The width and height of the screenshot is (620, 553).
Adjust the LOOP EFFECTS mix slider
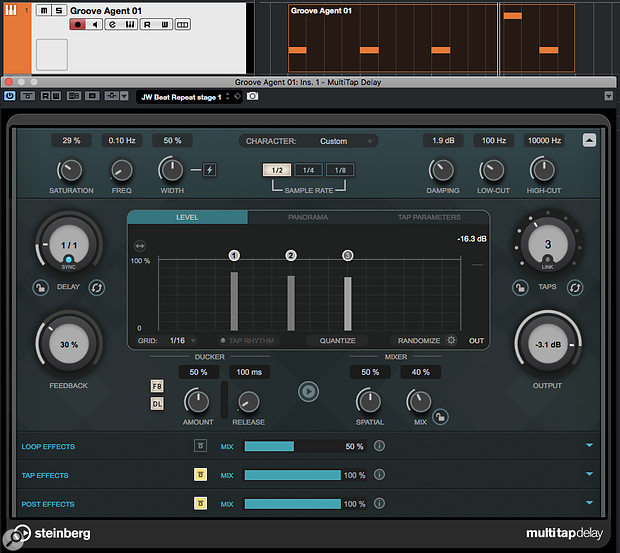(304, 446)
